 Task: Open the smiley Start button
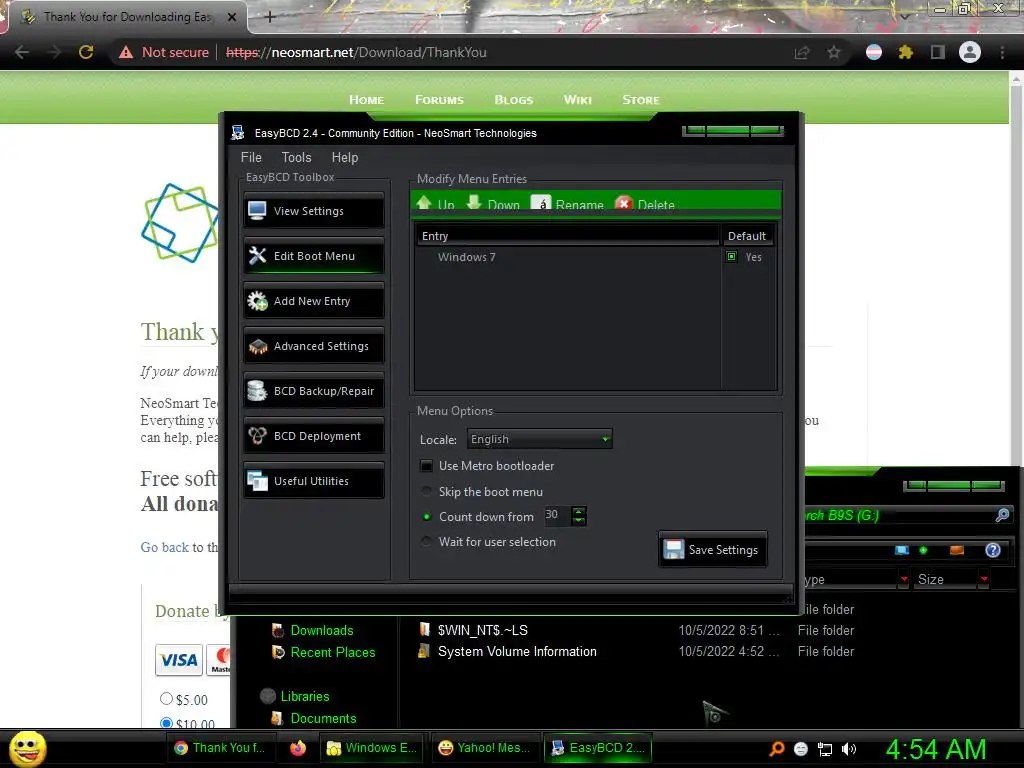click(27, 748)
